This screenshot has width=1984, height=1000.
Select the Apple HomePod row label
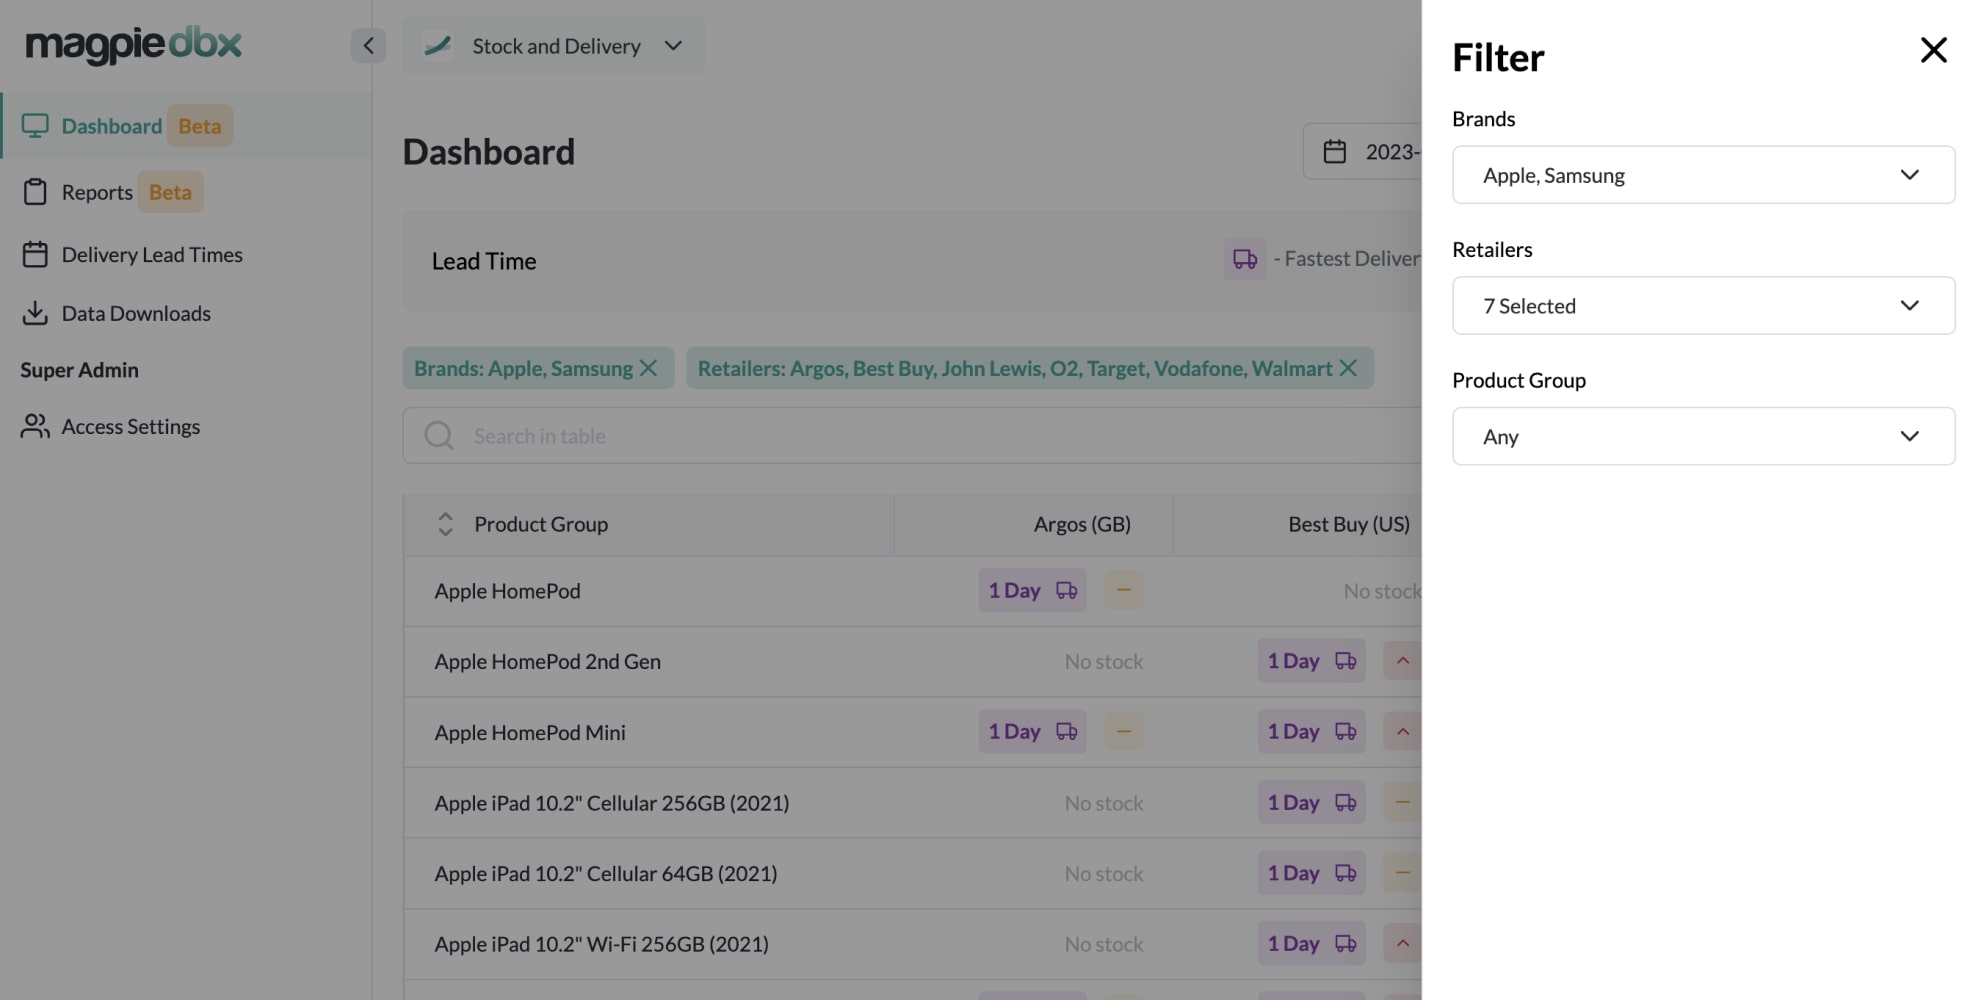(x=507, y=591)
